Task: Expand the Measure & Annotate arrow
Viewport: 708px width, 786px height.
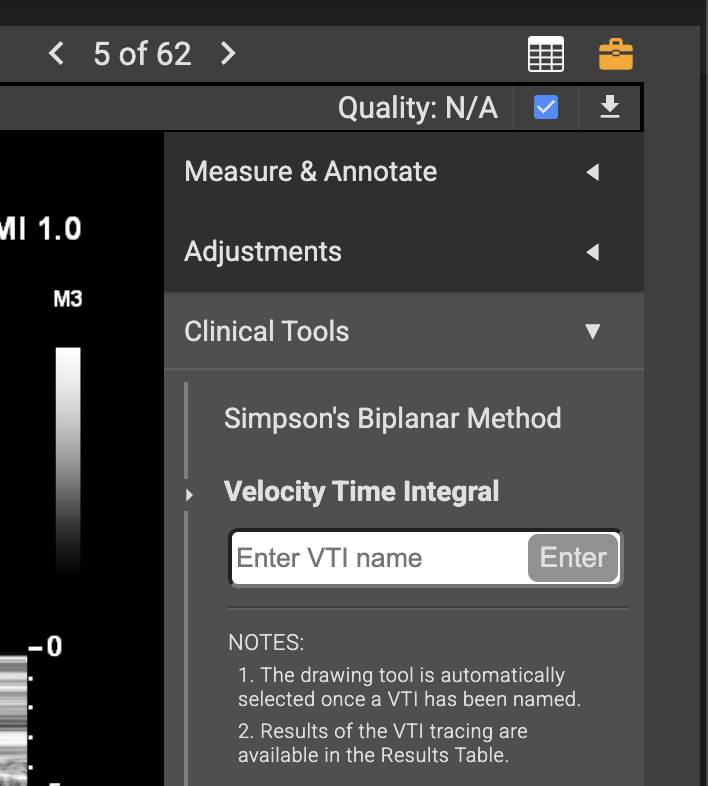Action: pos(593,172)
